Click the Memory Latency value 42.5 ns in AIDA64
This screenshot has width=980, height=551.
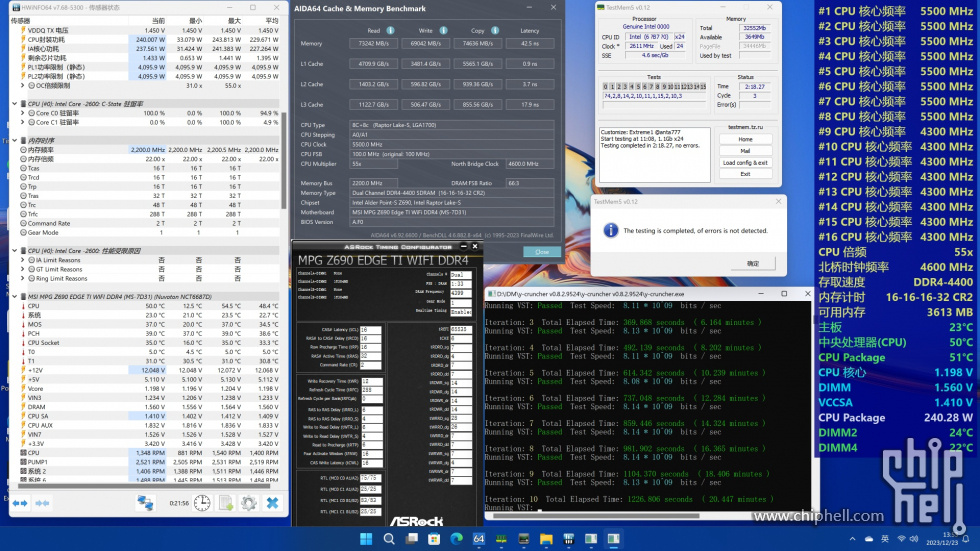point(529,44)
